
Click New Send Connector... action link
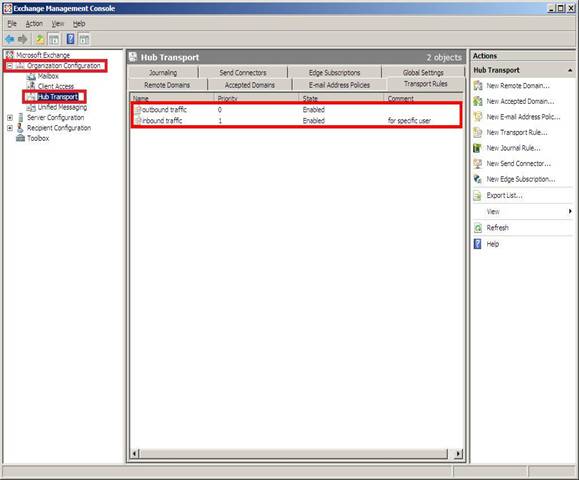coord(518,164)
